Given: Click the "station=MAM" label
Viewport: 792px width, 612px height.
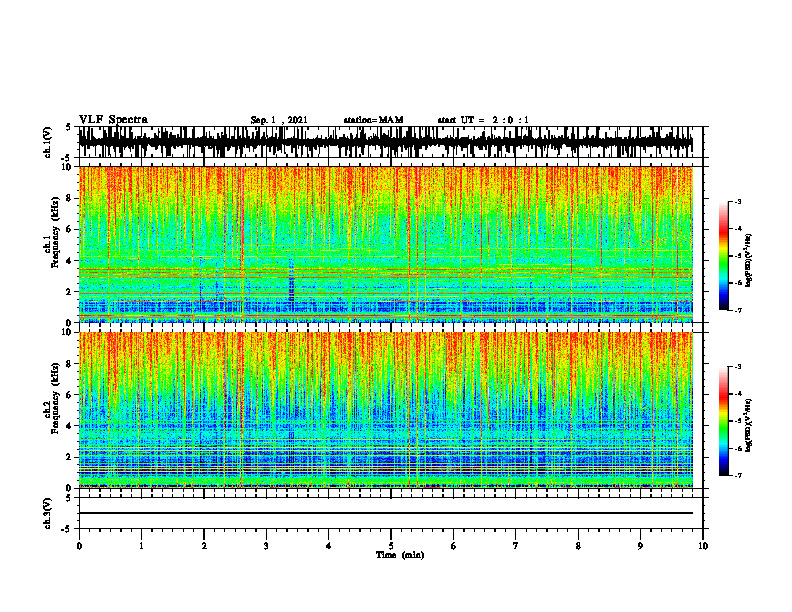Looking at the screenshot, I should pyautogui.click(x=374, y=120).
